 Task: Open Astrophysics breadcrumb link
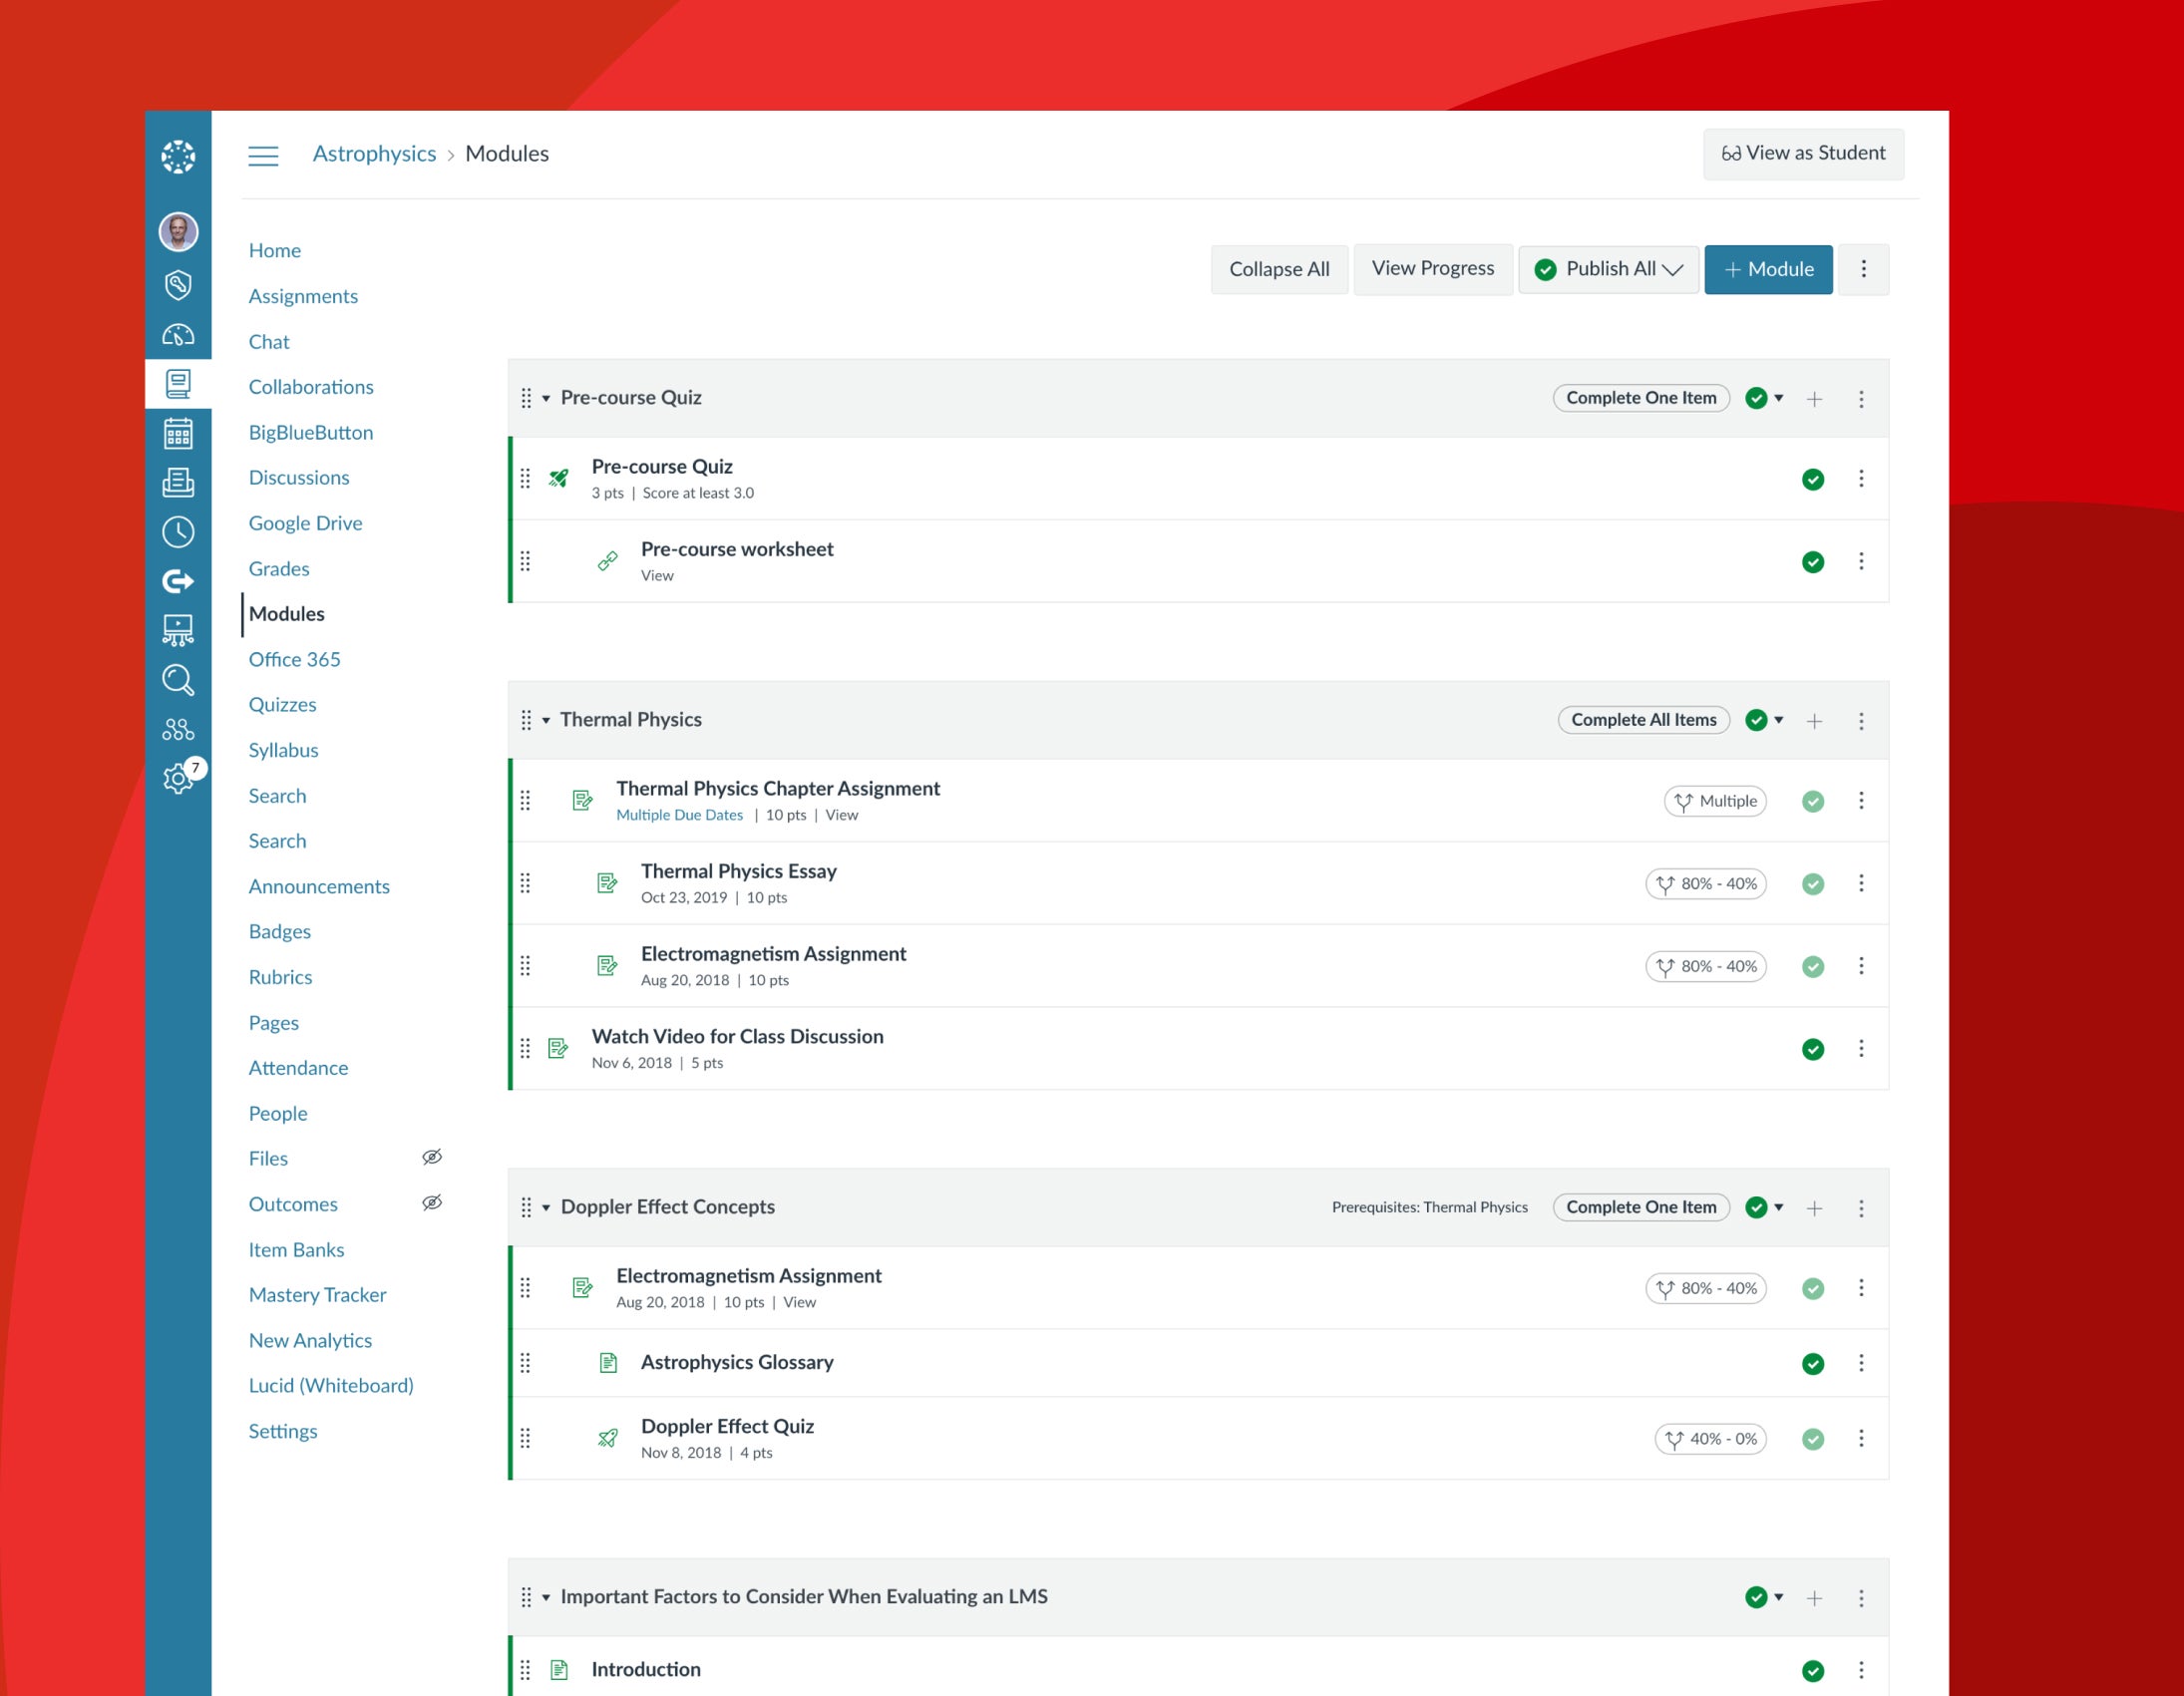[374, 153]
